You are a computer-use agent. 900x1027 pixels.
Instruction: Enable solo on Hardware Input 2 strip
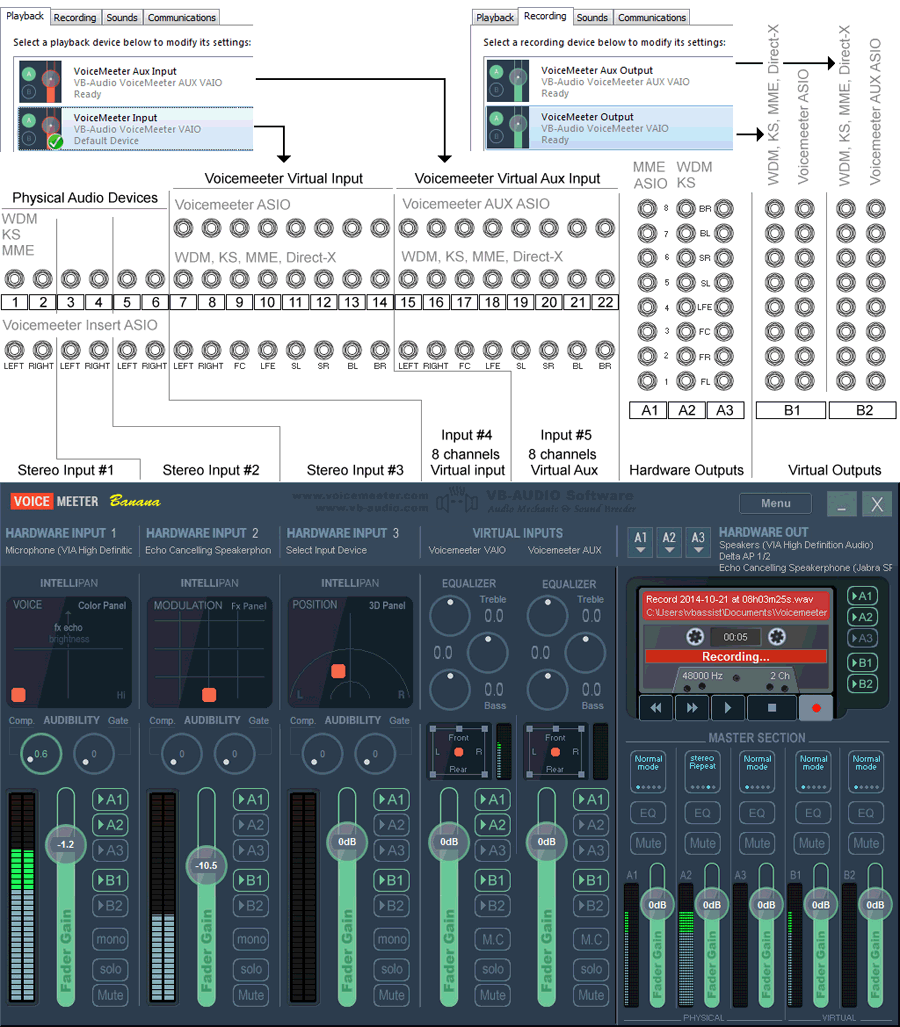click(x=251, y=969)
